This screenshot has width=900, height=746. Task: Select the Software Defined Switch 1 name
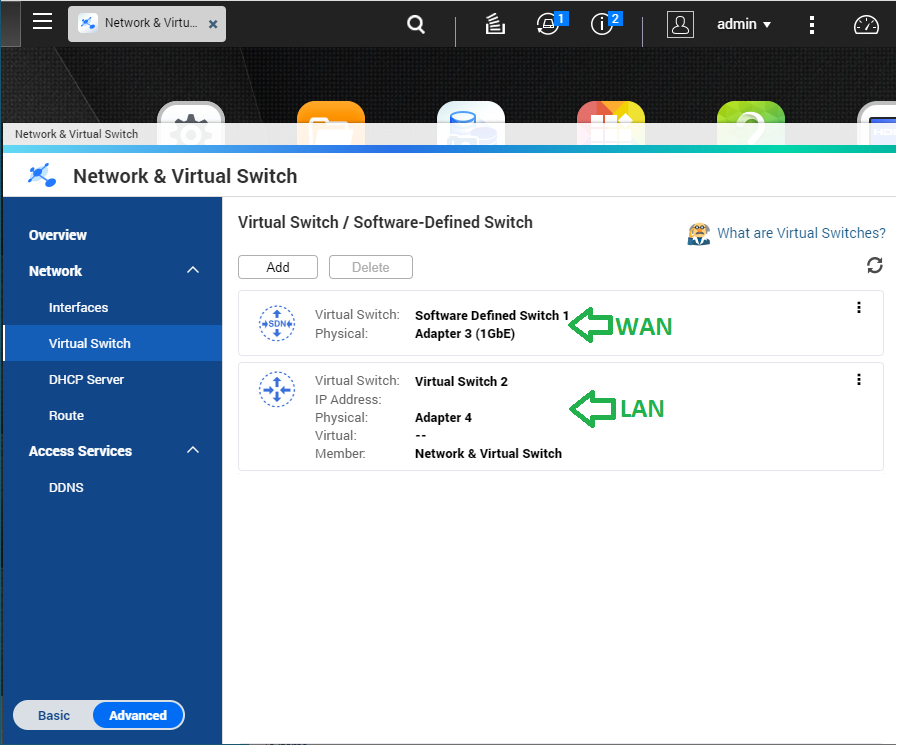click(x=492, y=316)
